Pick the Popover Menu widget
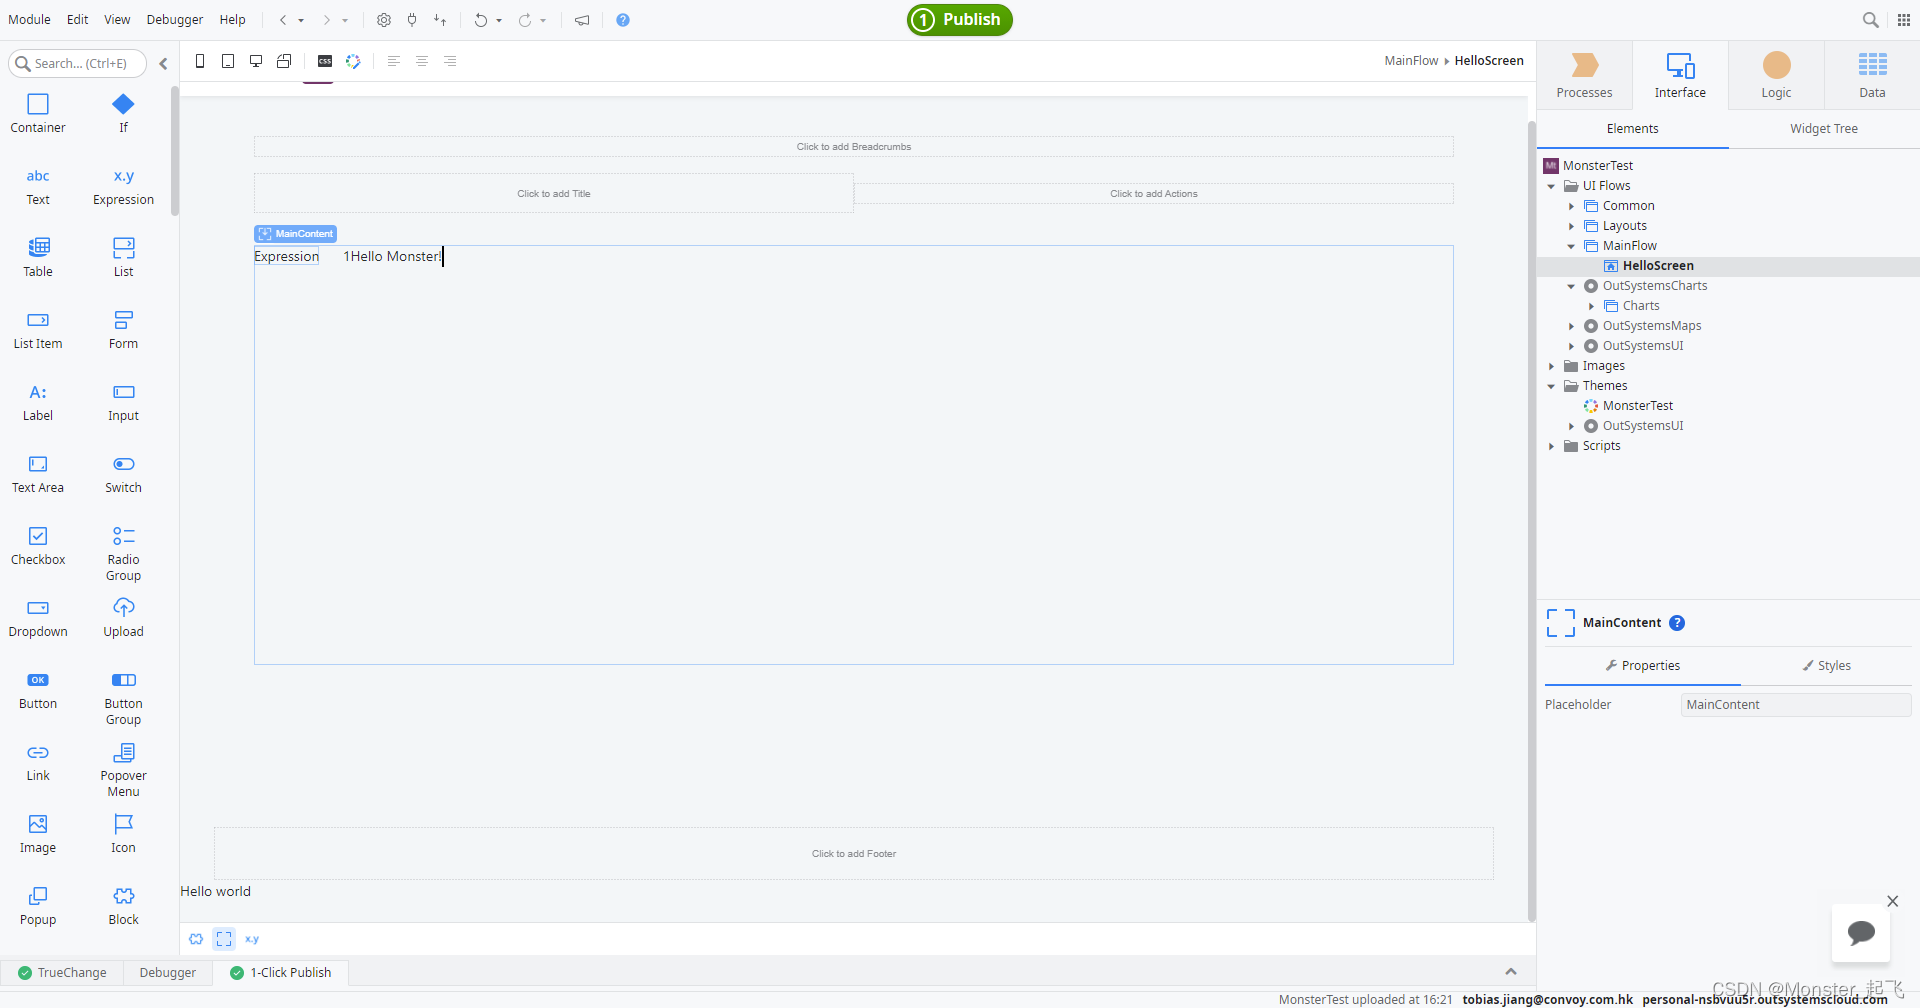This screenshot has width=1920, height=1008. tap(123, 769)
